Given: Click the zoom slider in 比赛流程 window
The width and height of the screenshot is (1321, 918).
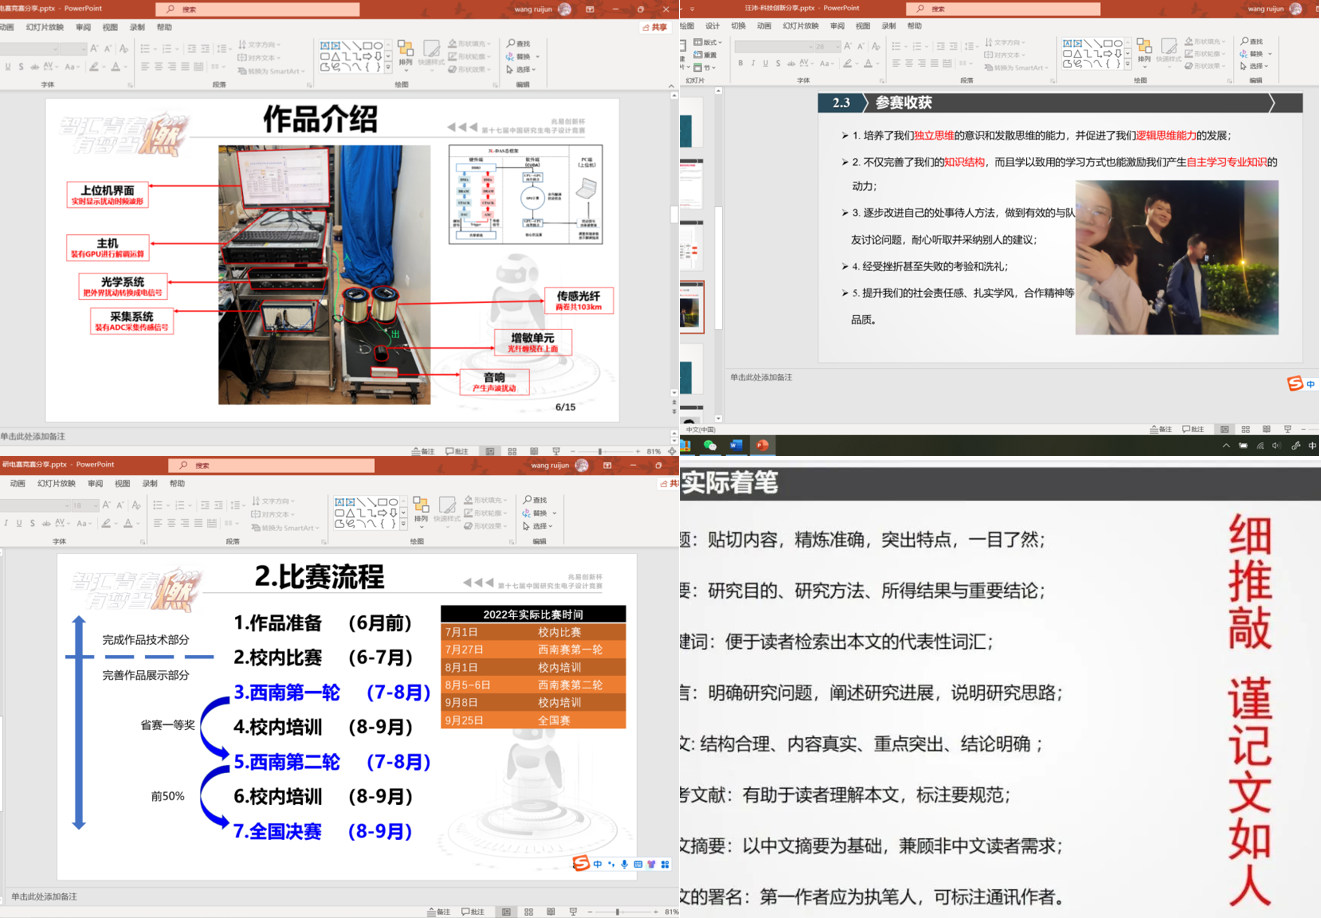Looking at the screenshot, I should [x=617, y=912].
